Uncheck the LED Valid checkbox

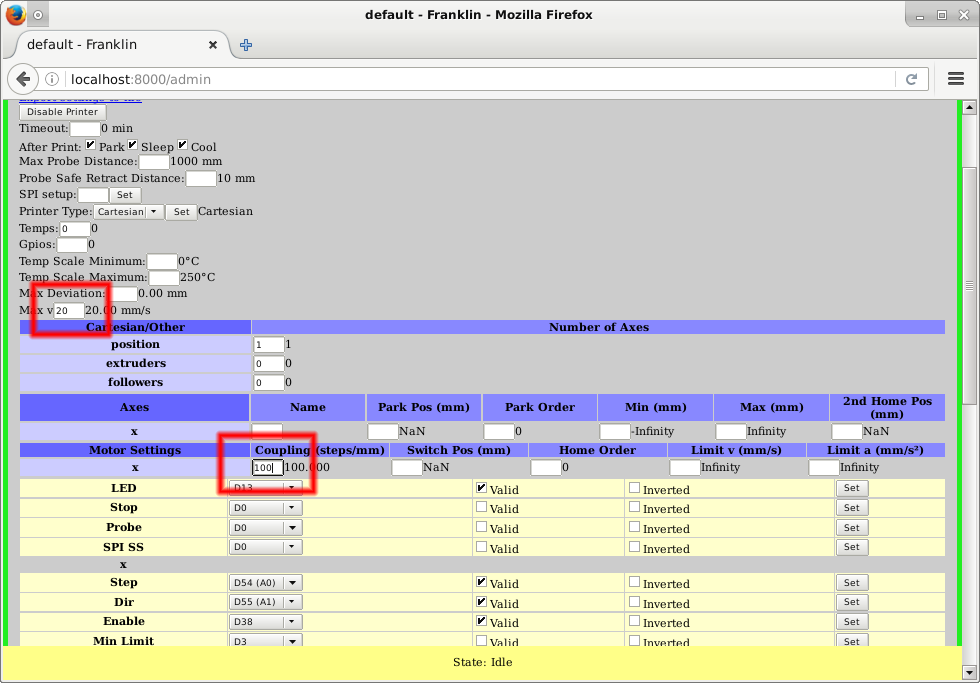point(482,488)
